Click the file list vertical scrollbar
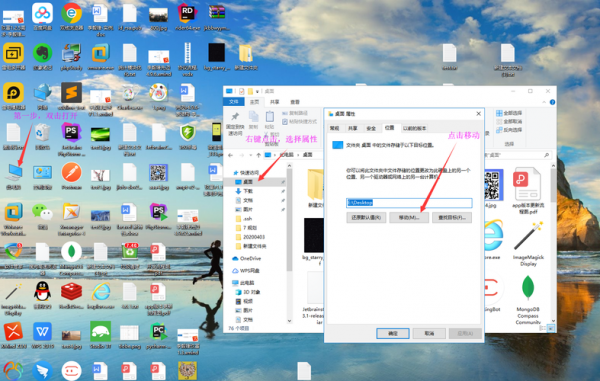The image size is (600, 381). click(553, 185)
